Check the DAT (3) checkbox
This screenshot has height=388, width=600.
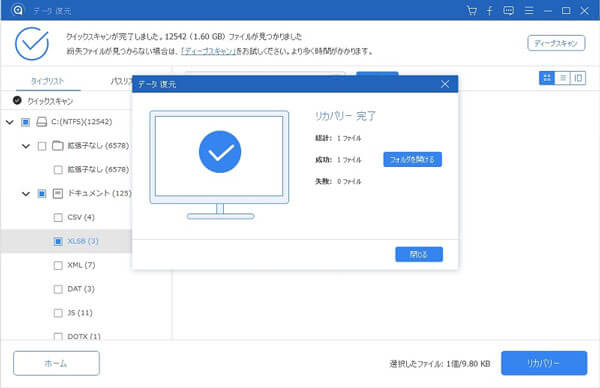tap(58, 289)
